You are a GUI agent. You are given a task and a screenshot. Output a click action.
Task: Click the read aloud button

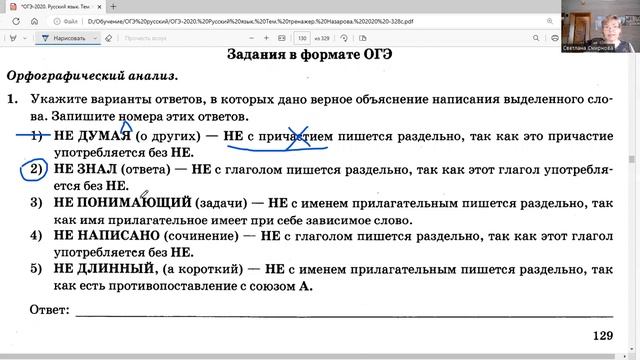[x=145, y=38]
